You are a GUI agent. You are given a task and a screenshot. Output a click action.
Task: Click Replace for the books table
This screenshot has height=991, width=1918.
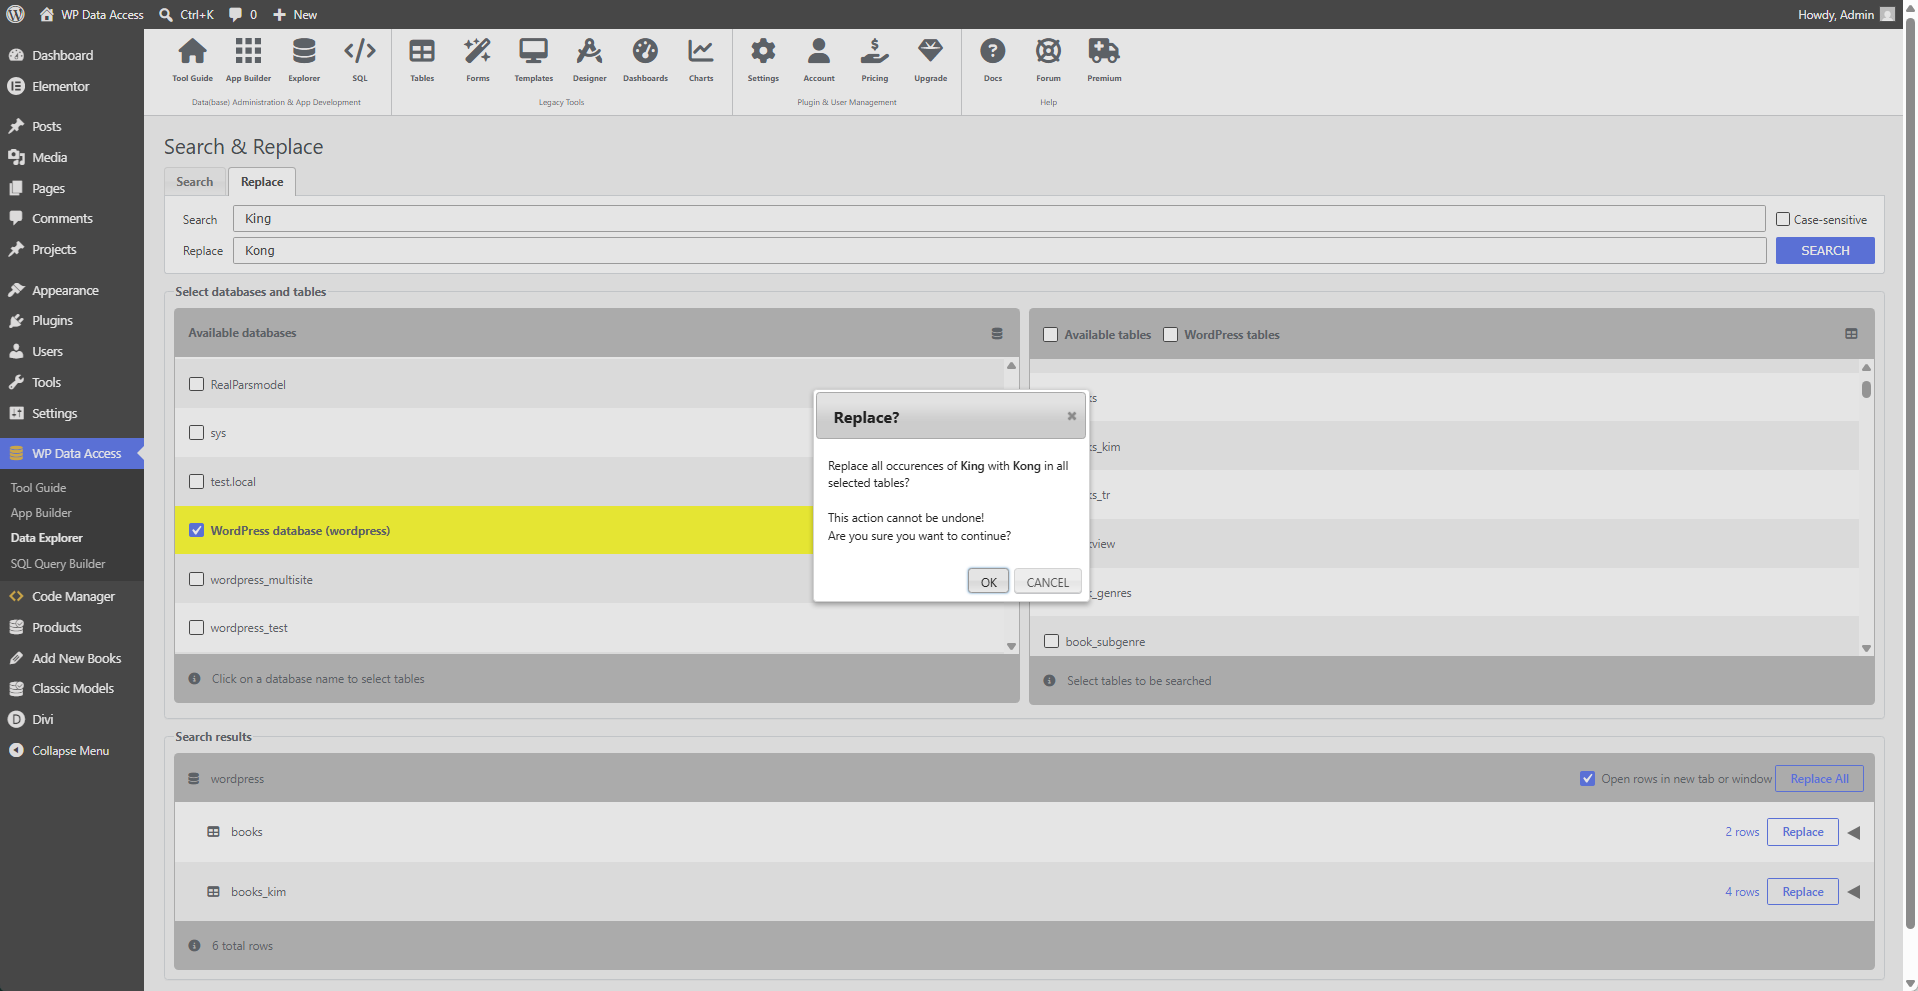[1803, 832]
